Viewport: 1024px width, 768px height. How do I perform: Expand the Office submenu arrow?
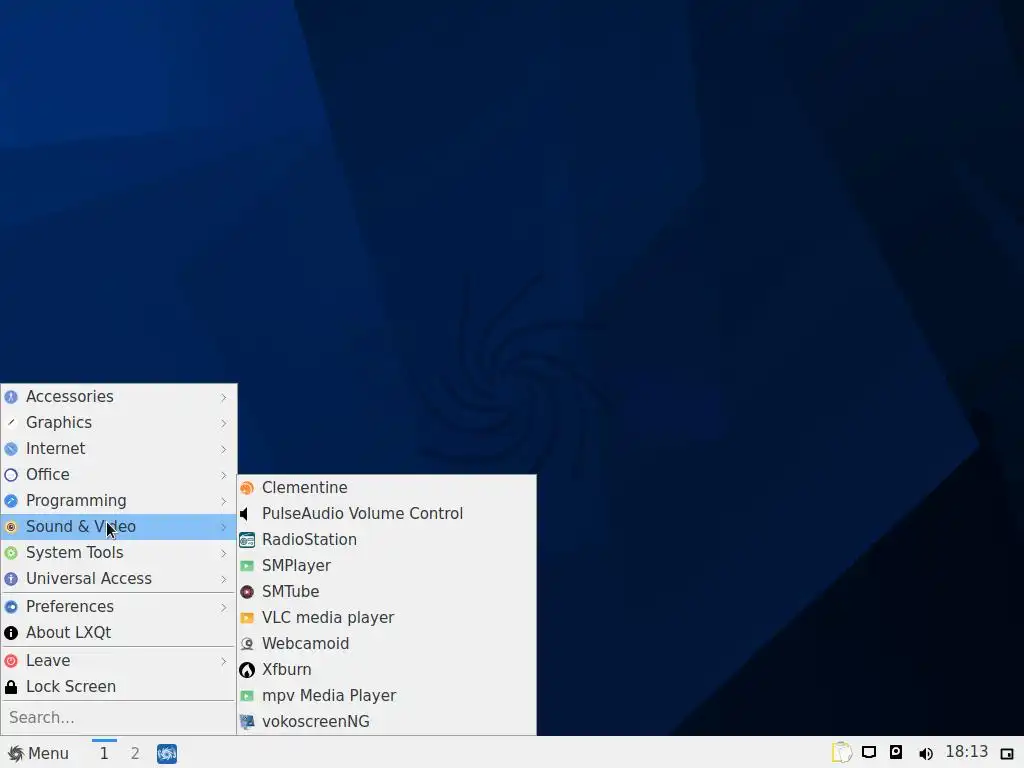(x=223, y=475)
